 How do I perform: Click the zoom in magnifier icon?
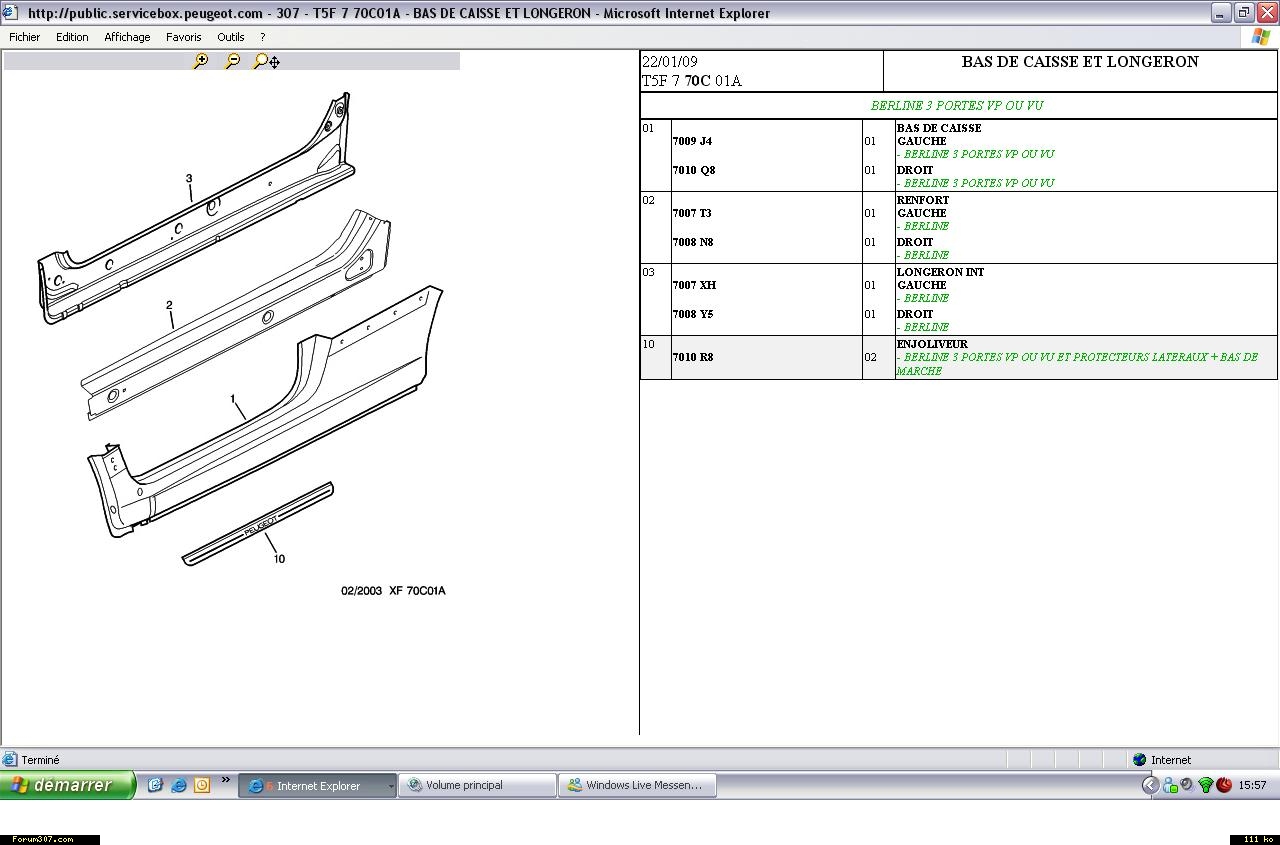tap(201, 61)
